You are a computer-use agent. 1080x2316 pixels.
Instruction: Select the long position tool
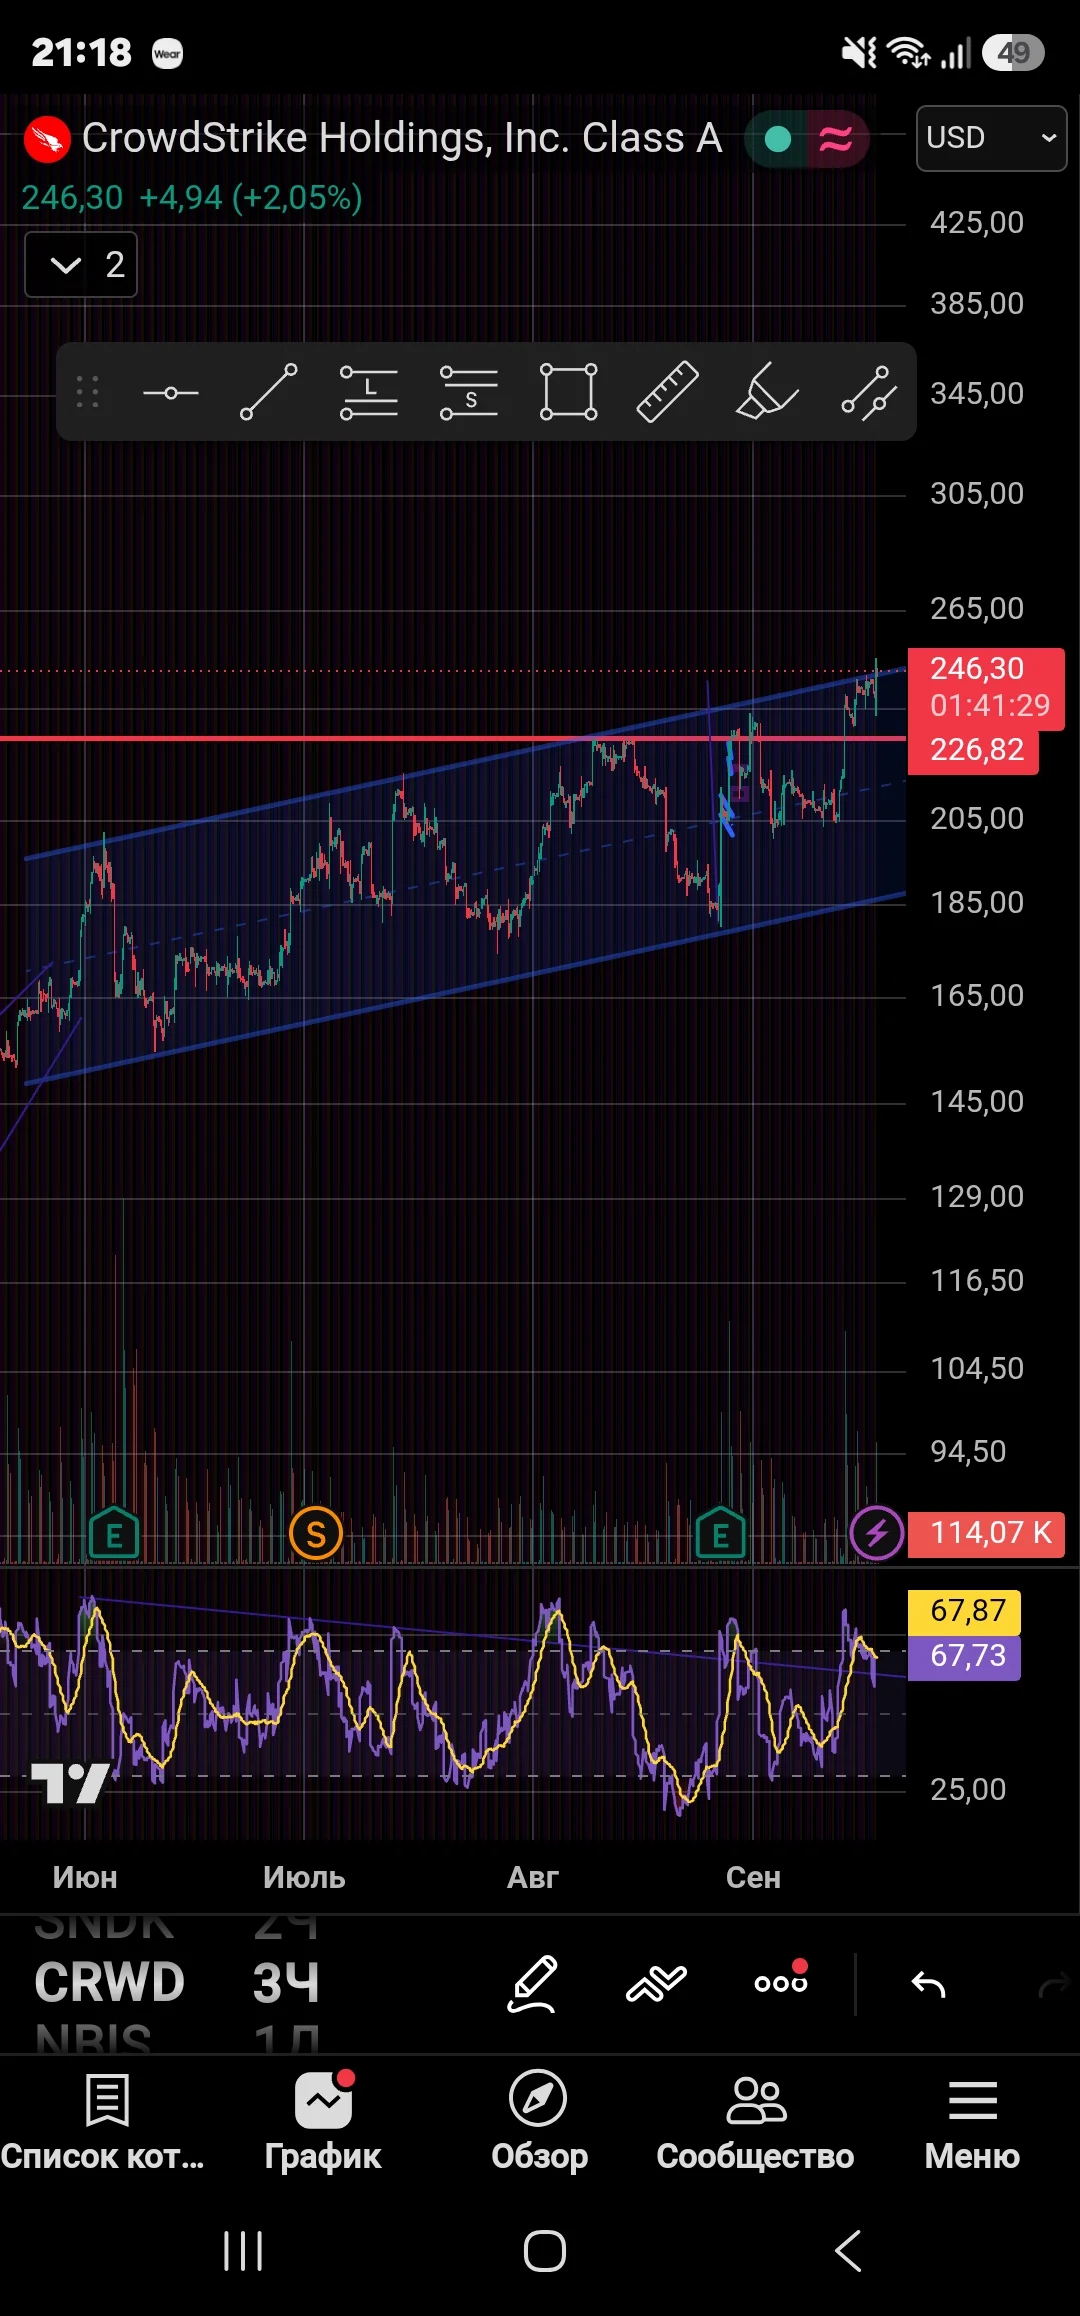point(369,392)
